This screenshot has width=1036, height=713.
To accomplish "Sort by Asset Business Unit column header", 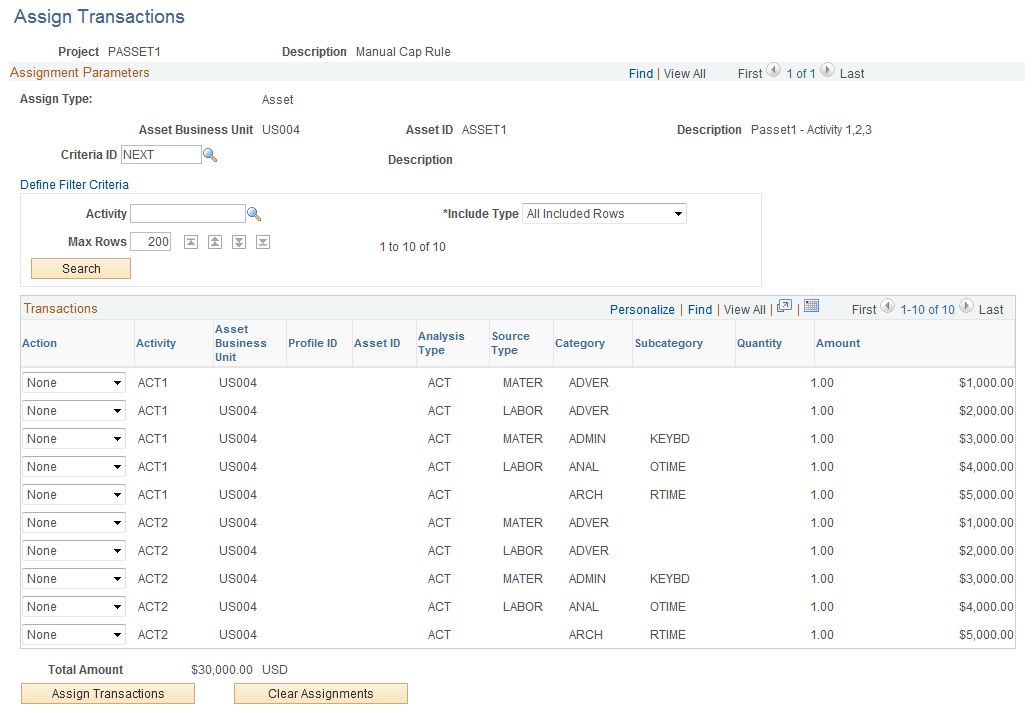I will pyautogui.click(x=240, y=344).
